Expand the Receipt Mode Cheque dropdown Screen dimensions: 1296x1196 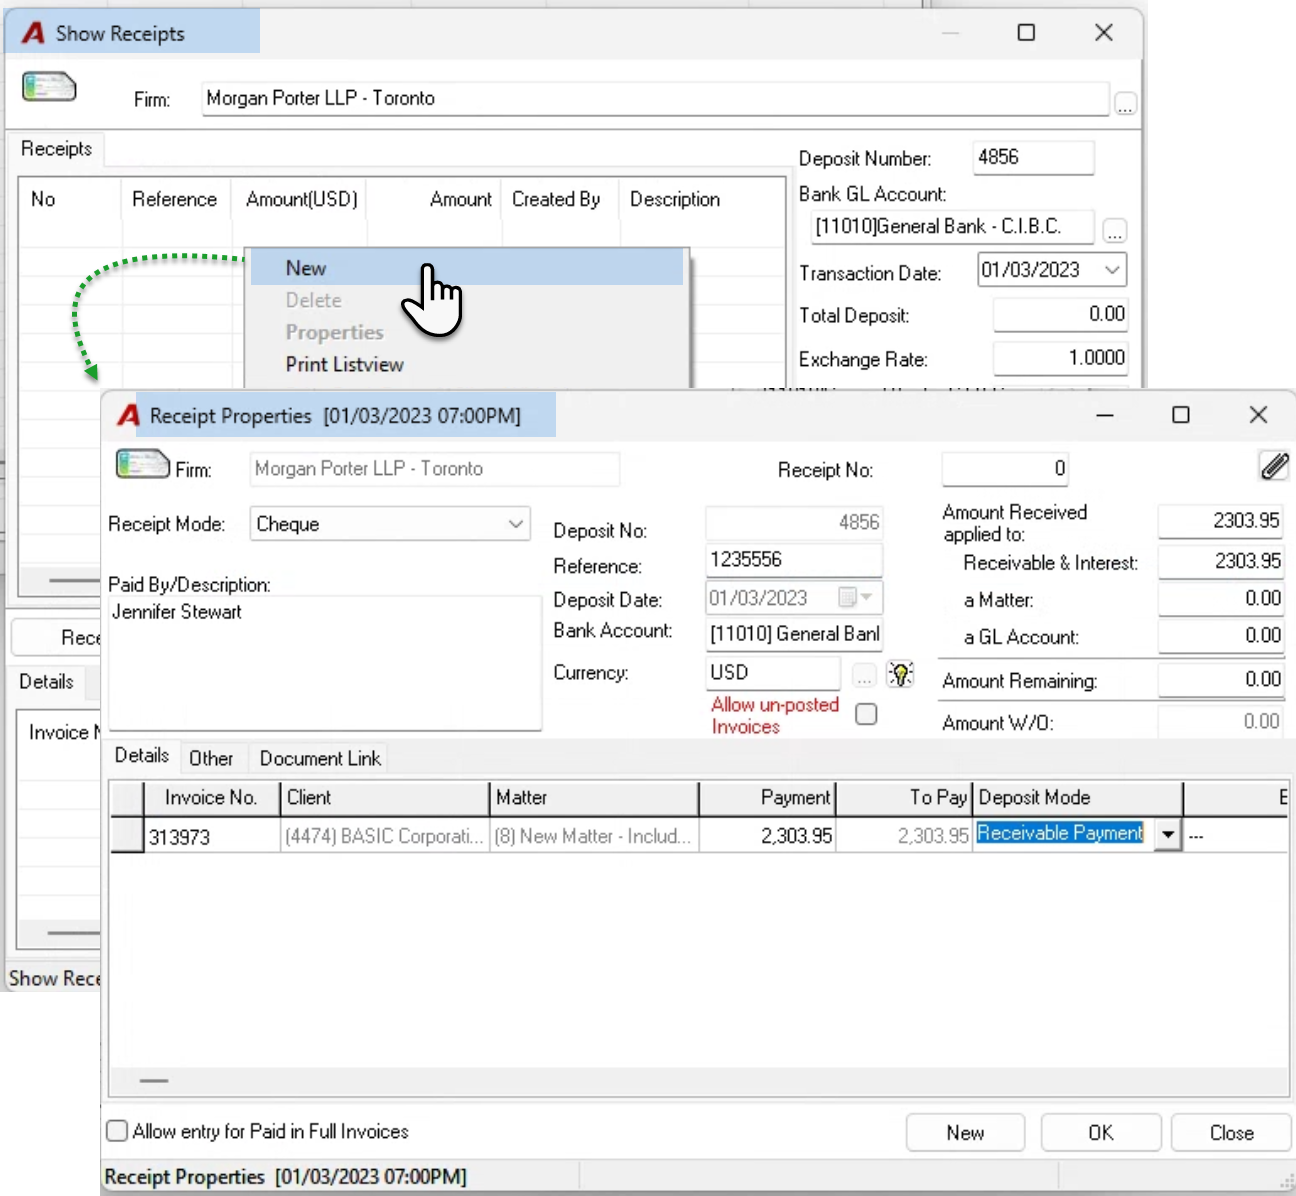coord(516,524)
